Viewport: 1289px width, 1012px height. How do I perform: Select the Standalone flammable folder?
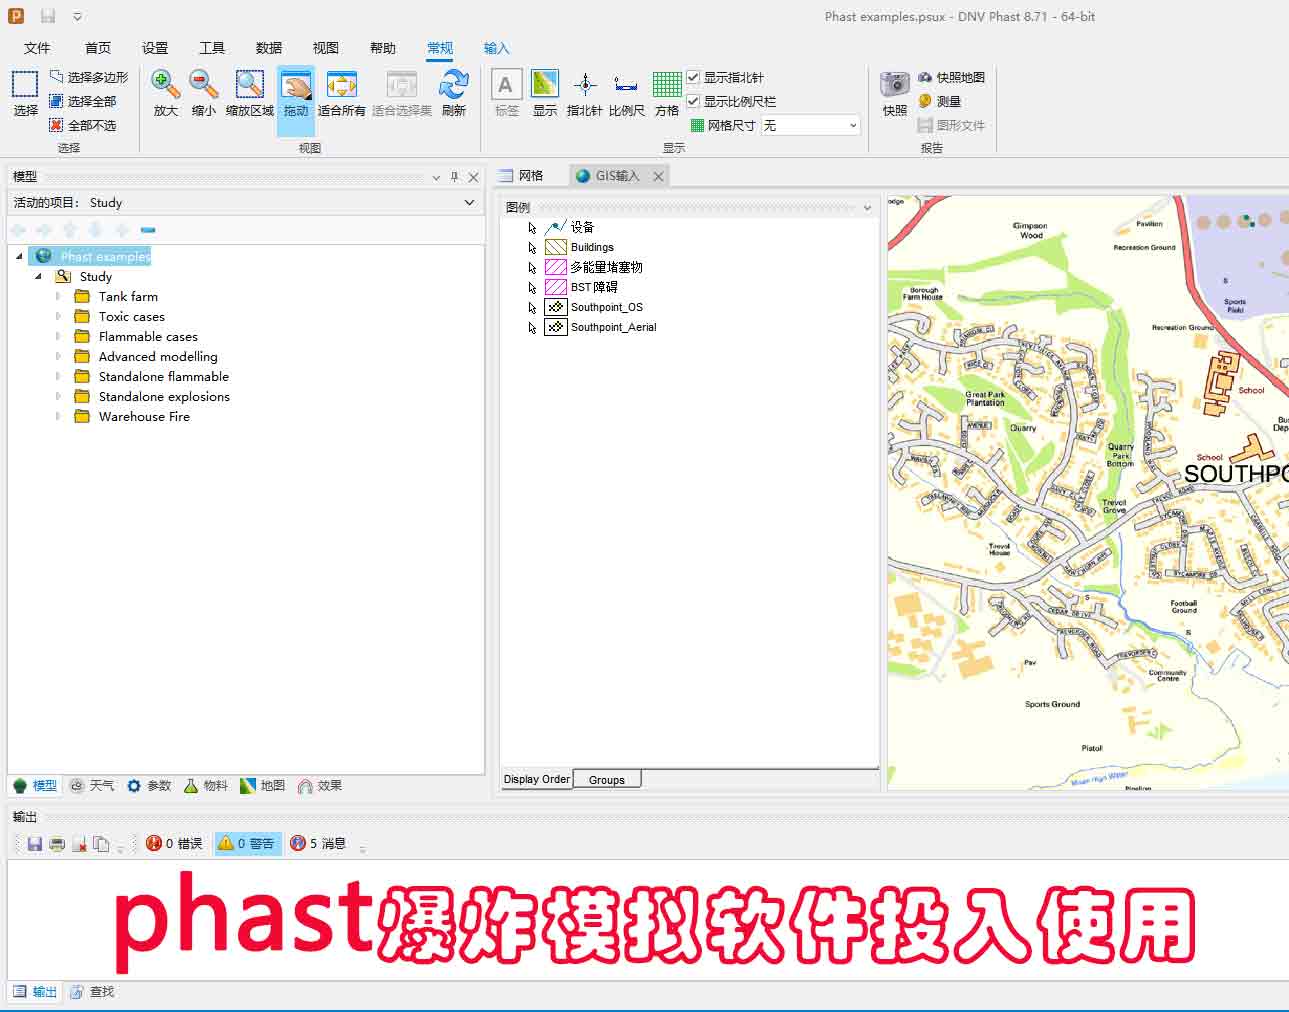[164, 377]
